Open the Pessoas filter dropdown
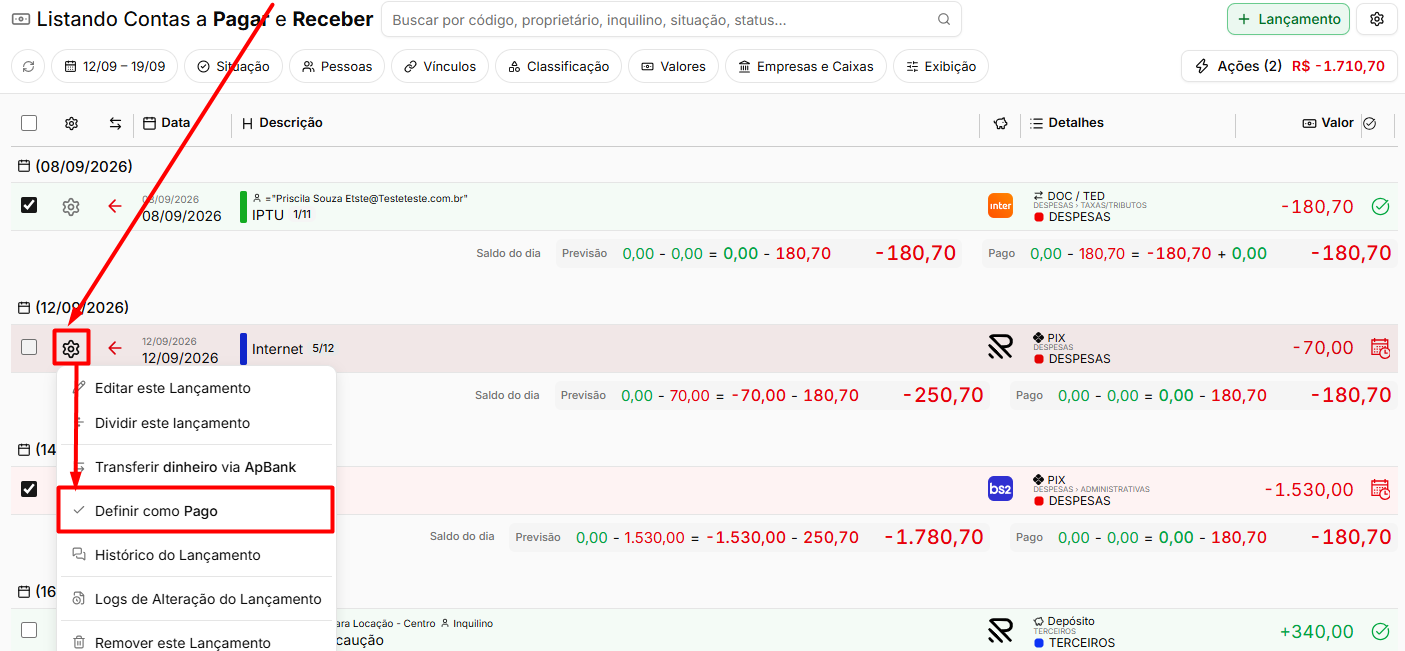Screen dimensions: 1405x651 (x=337, y=67)
